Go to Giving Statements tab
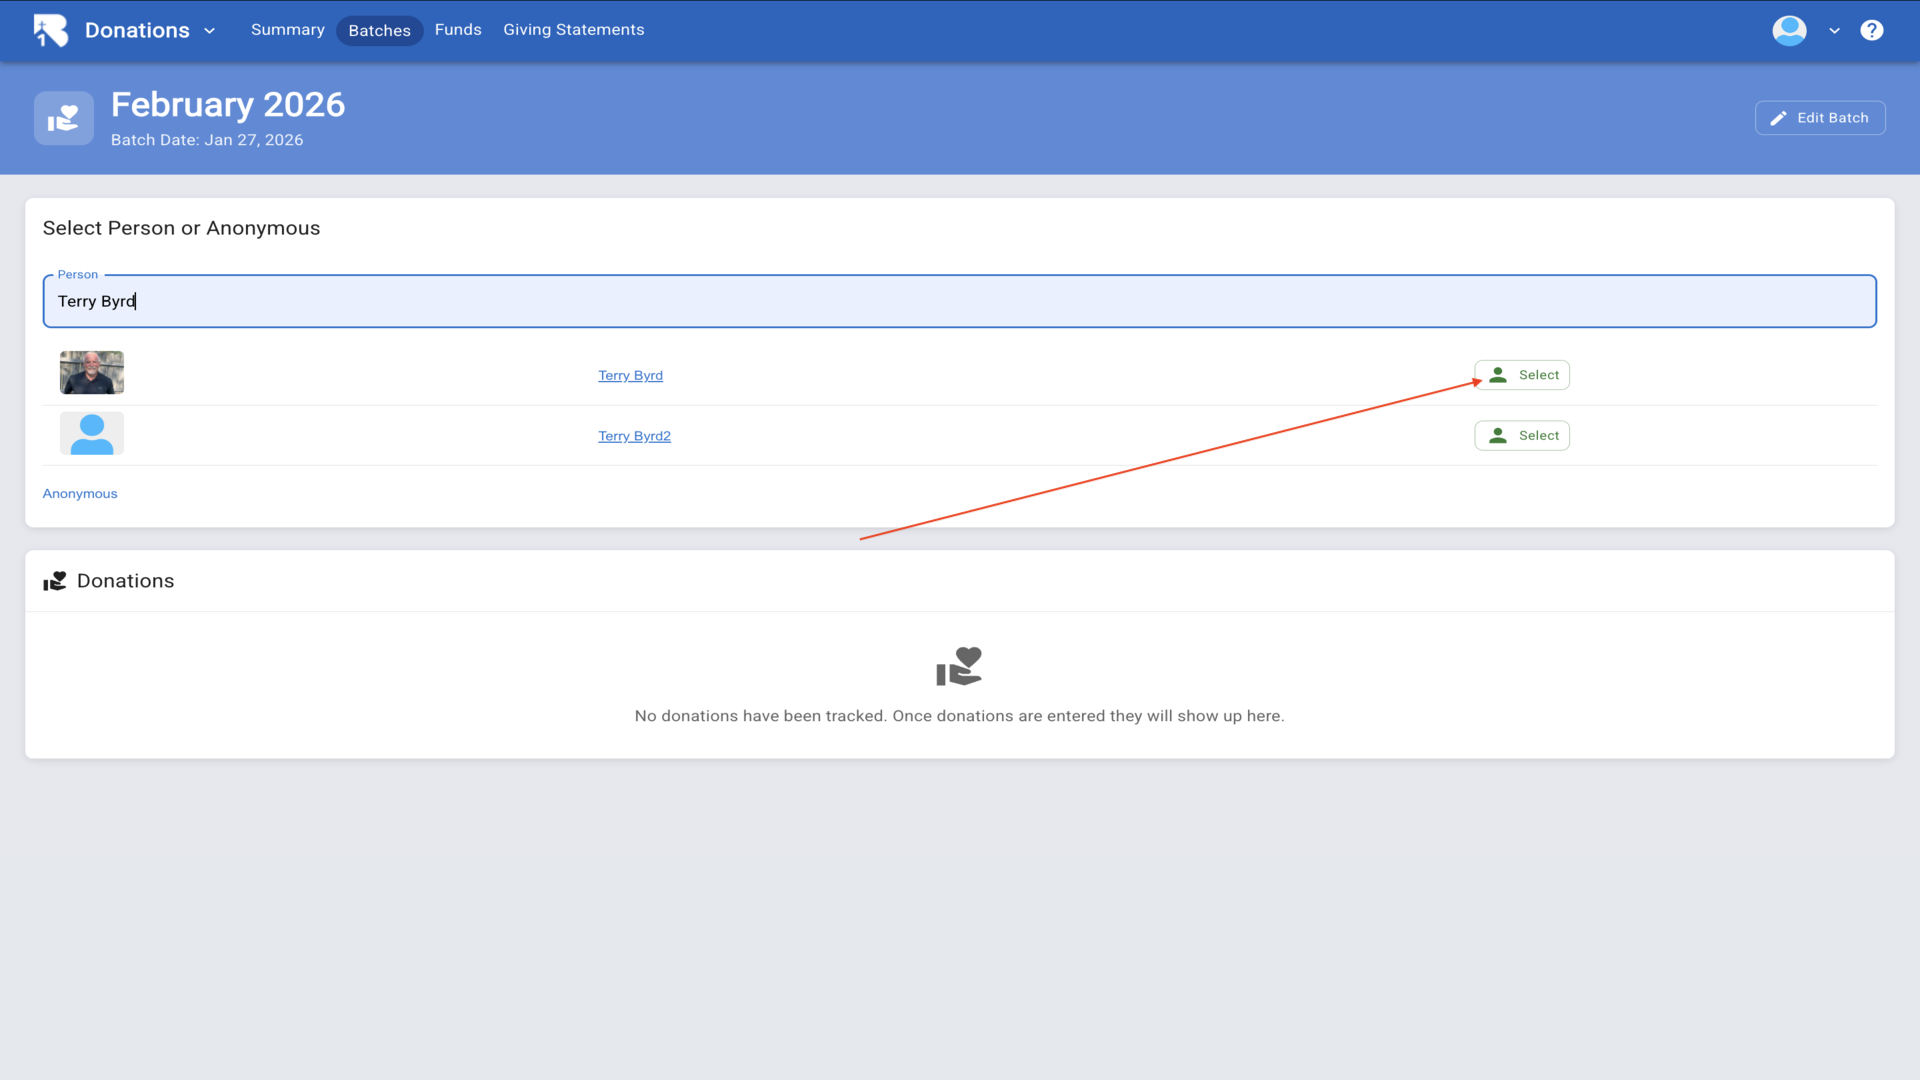The height and width of the screenshot is (1080, 1920). pyautogui.click(x=573, y=30)
